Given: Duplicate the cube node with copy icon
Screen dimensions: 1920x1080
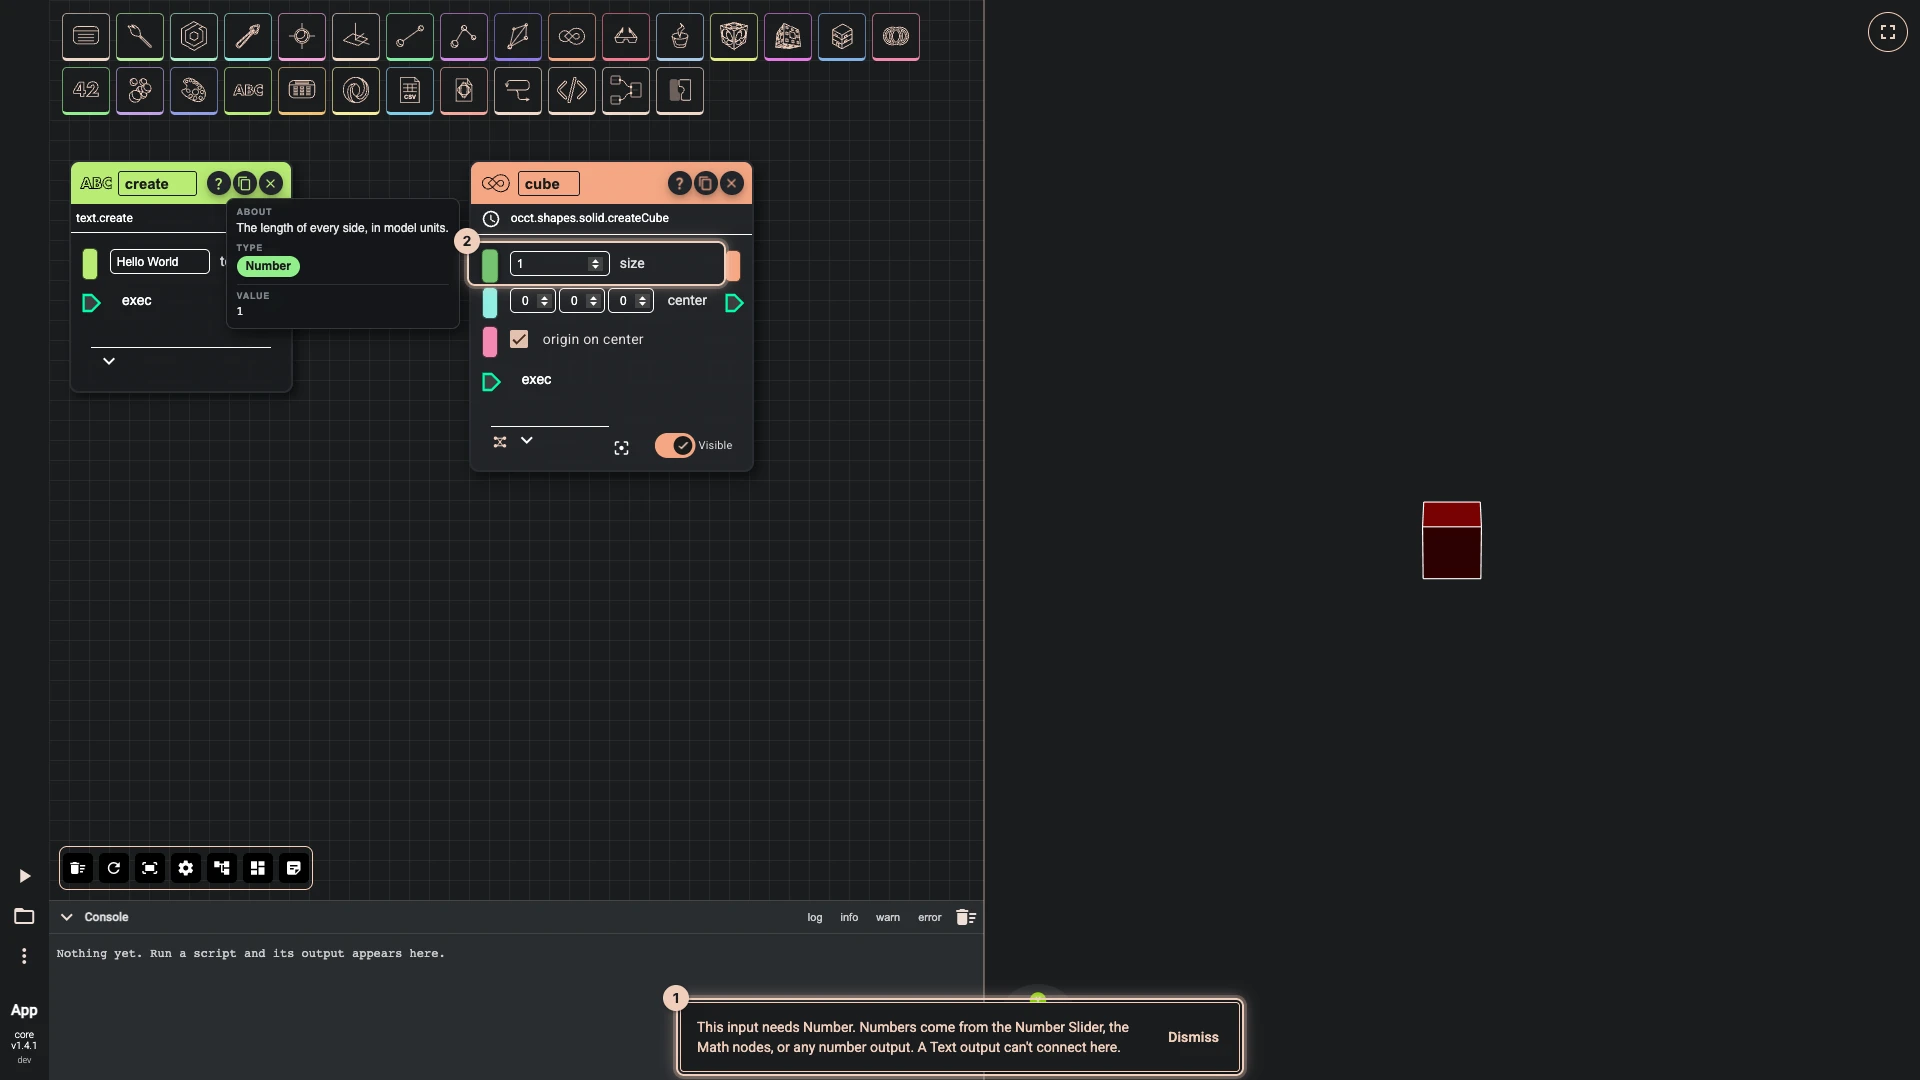Looking at the screenshot, I should (x=705, y=183).
